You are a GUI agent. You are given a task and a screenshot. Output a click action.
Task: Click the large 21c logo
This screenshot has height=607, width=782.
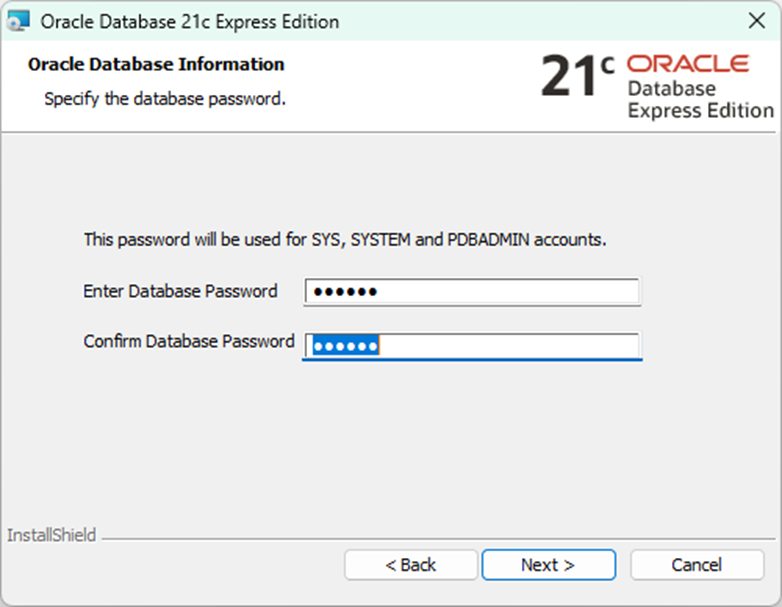pos(577,77)
